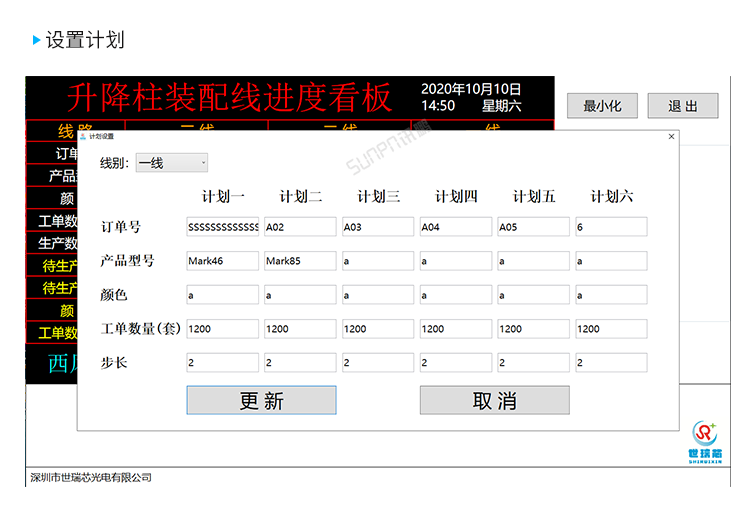
Task: Click 计划五 订单号 field containing A05
Action: 533,227
